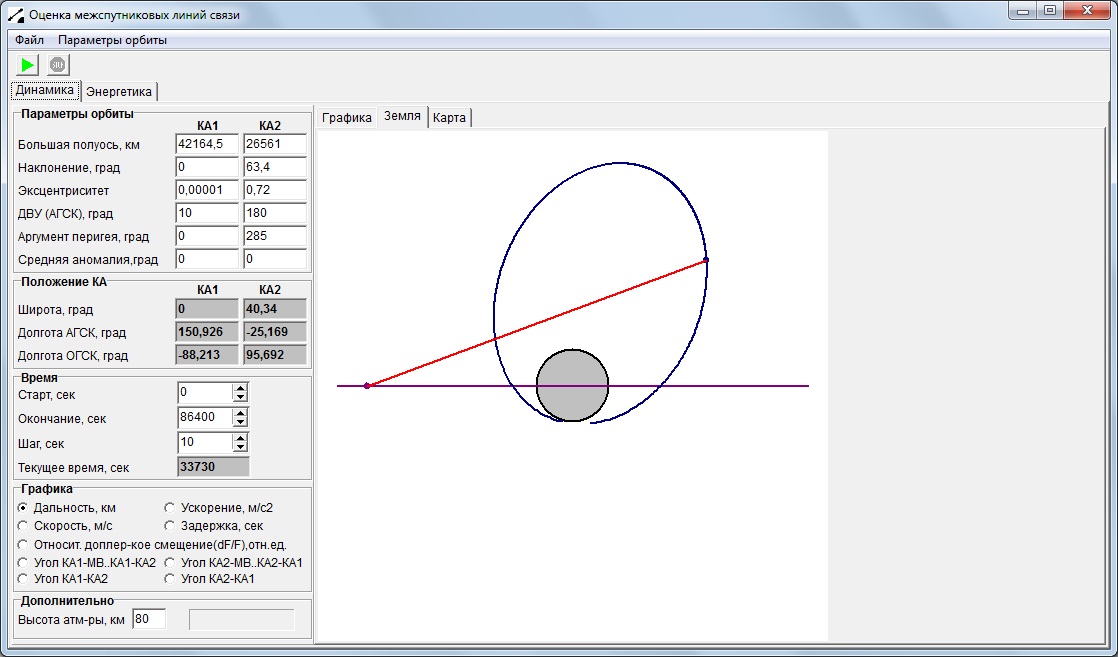This screenshot has width=1118, height=657.
Task: Click the КА1 Эксцентриситет field 0,00001
Action: point(207,190)
